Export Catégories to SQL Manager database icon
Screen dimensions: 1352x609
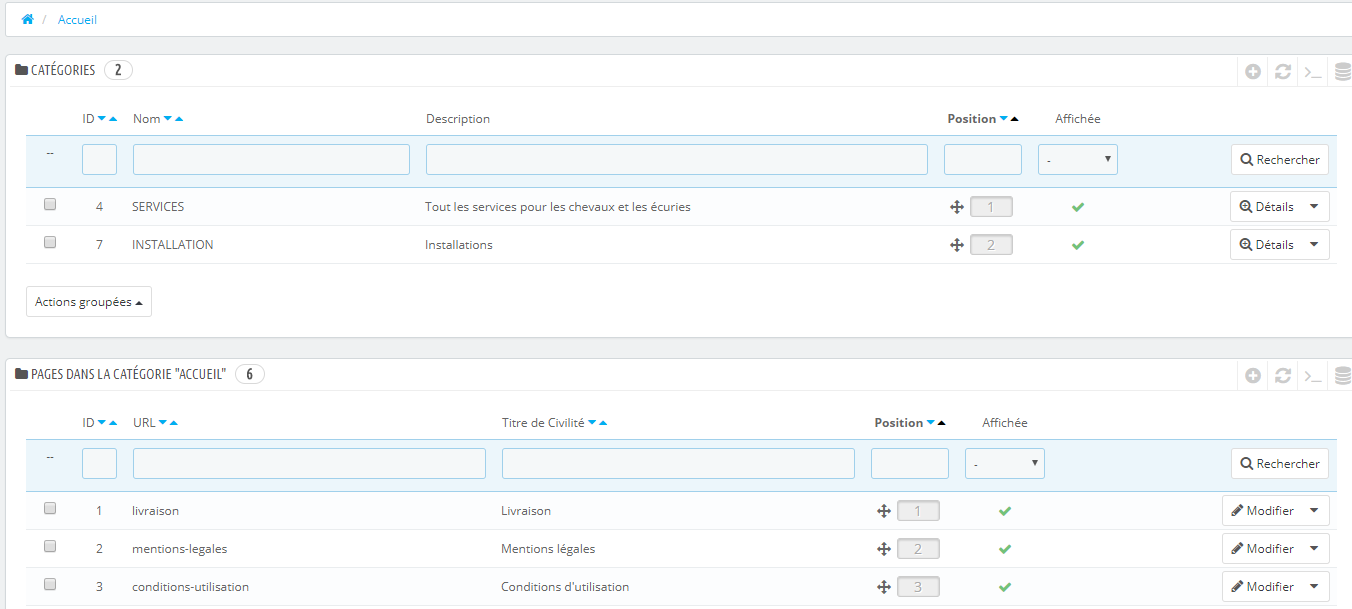coord(1343,71)
